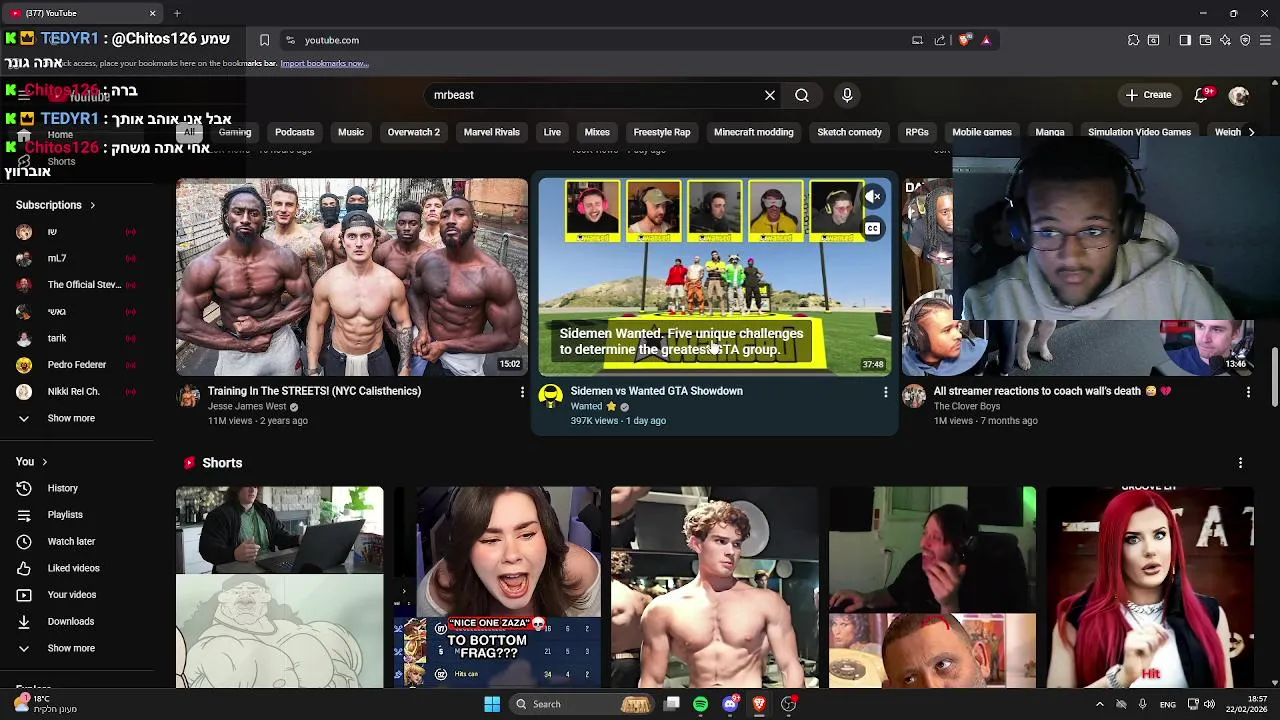Open options menu for Training In The STREETS video

click(x=521, y=393)
